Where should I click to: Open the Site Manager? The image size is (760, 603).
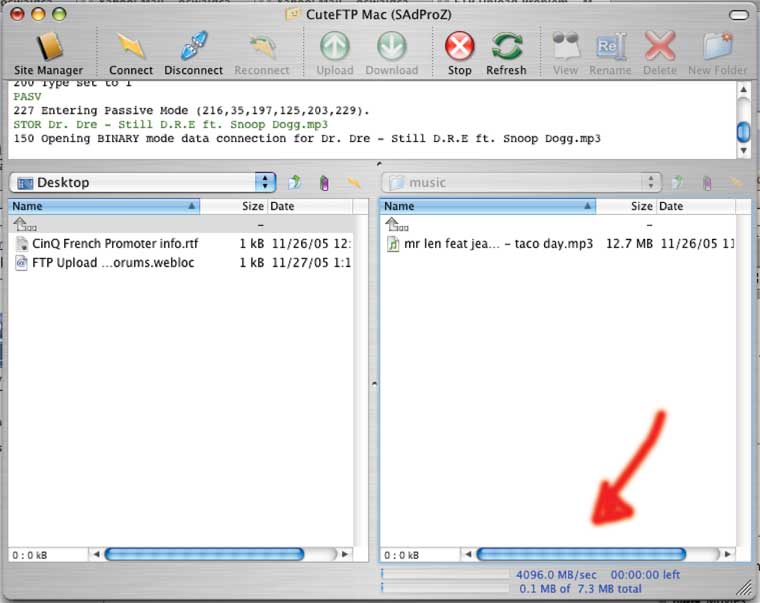click(x=48, y=53)
